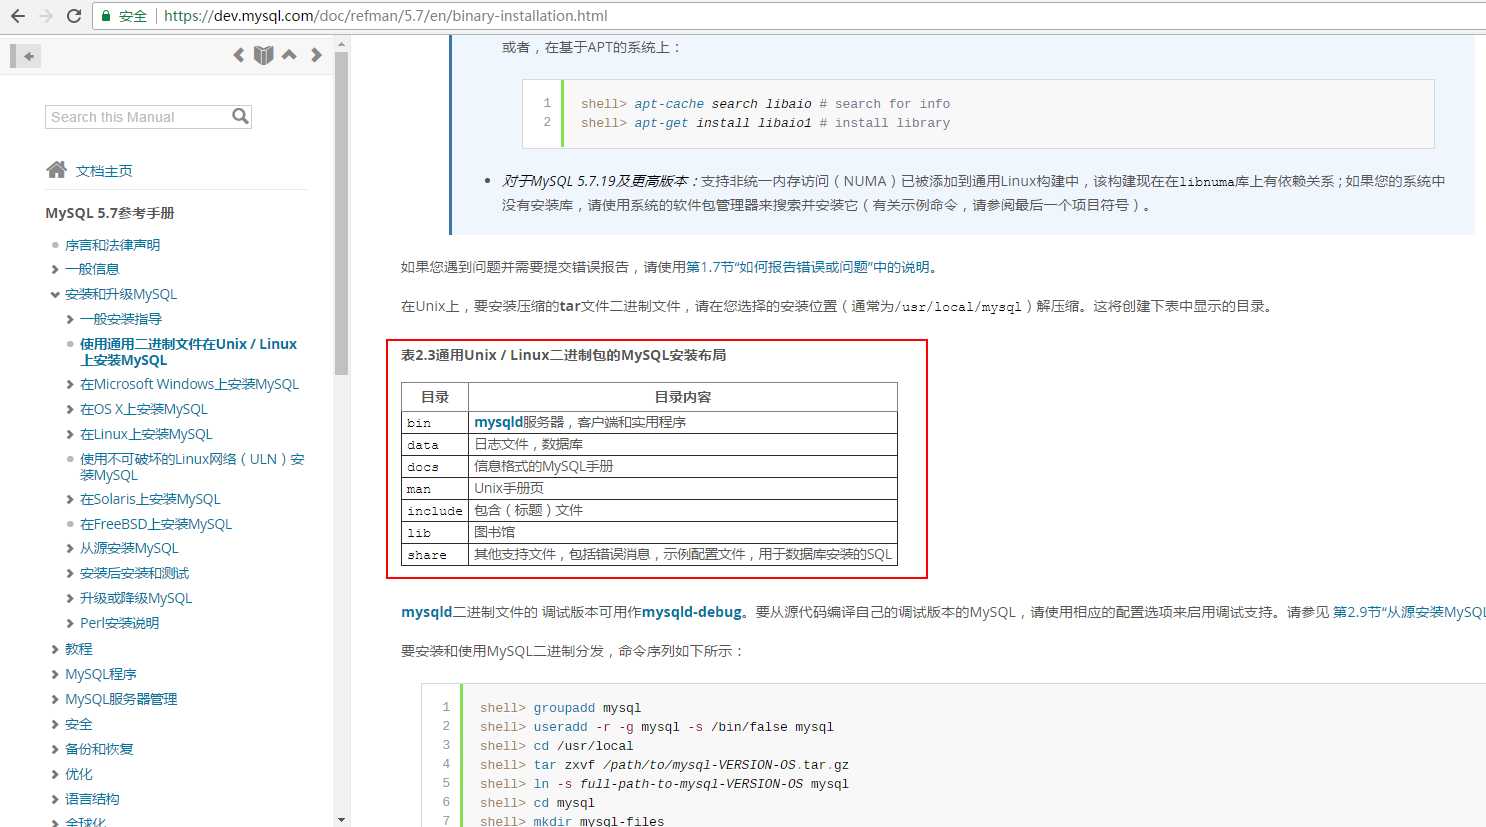
Task: Click the lib table cell
Action: [x=435, y=532]
